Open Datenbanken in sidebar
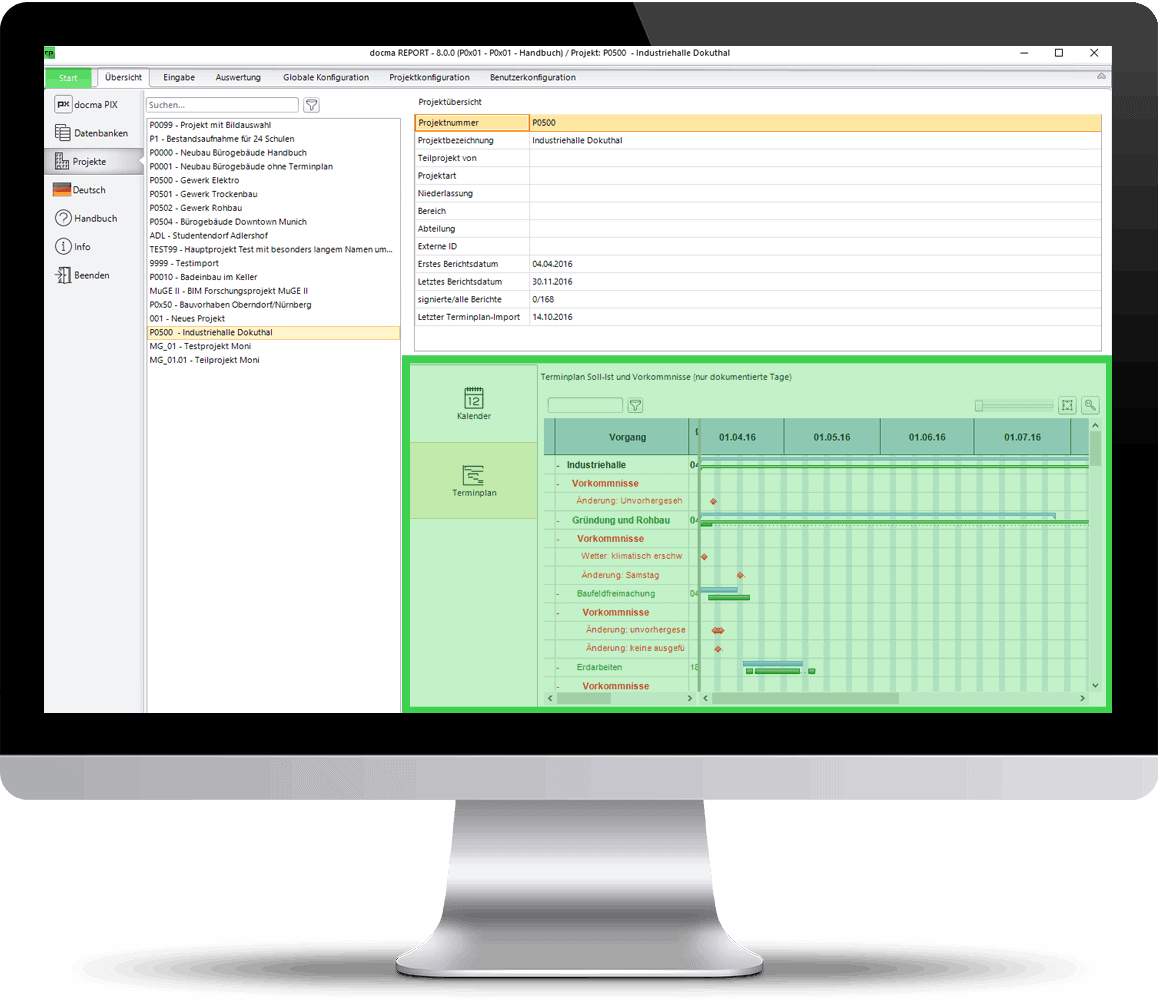The height and width of the screenshot is (1004, 1158). (x=92, y=133)
